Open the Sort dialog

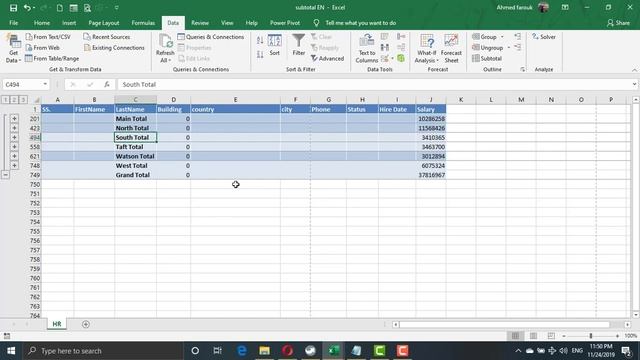coord(275,45)
